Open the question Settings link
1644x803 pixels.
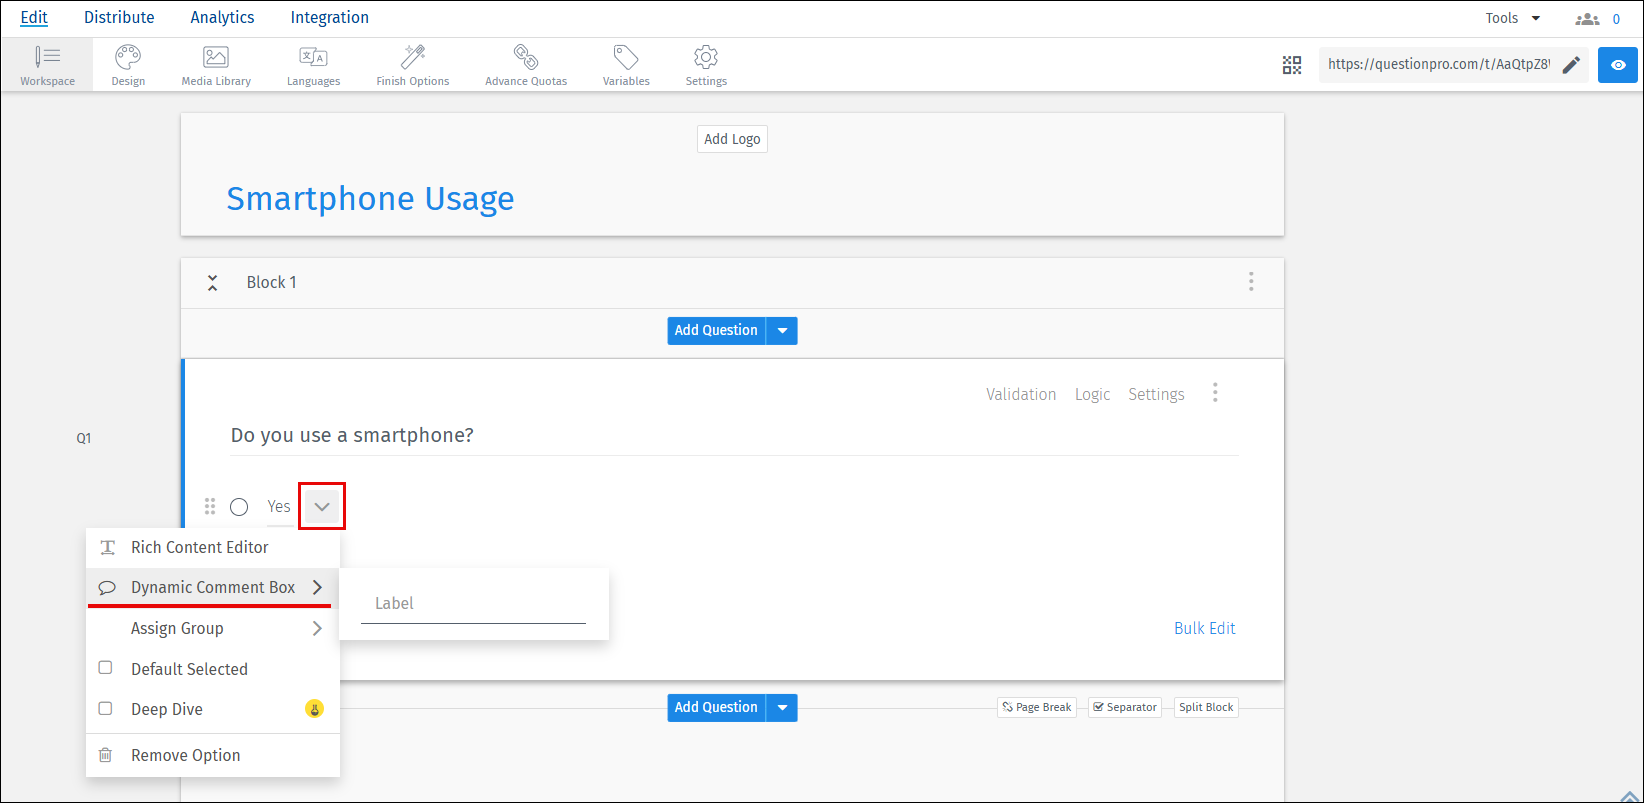tap(1156, 394)
